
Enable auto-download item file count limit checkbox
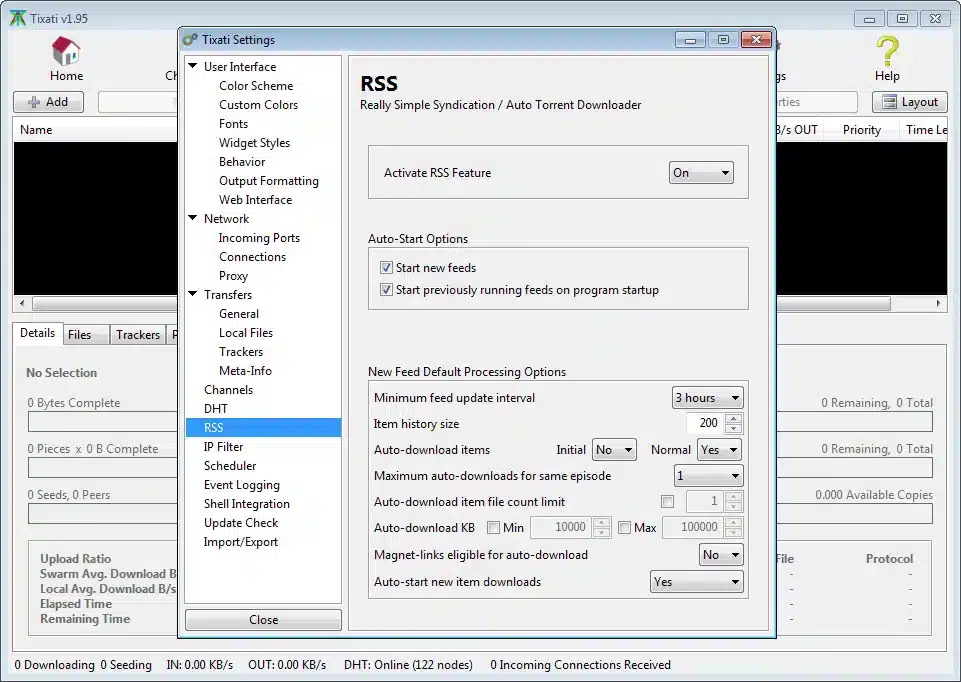[x=667, y=502]
